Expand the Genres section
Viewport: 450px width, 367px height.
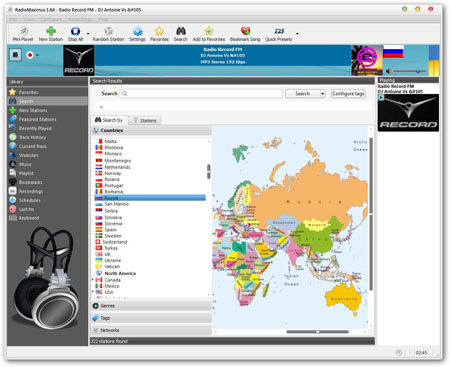pos(151,306)
